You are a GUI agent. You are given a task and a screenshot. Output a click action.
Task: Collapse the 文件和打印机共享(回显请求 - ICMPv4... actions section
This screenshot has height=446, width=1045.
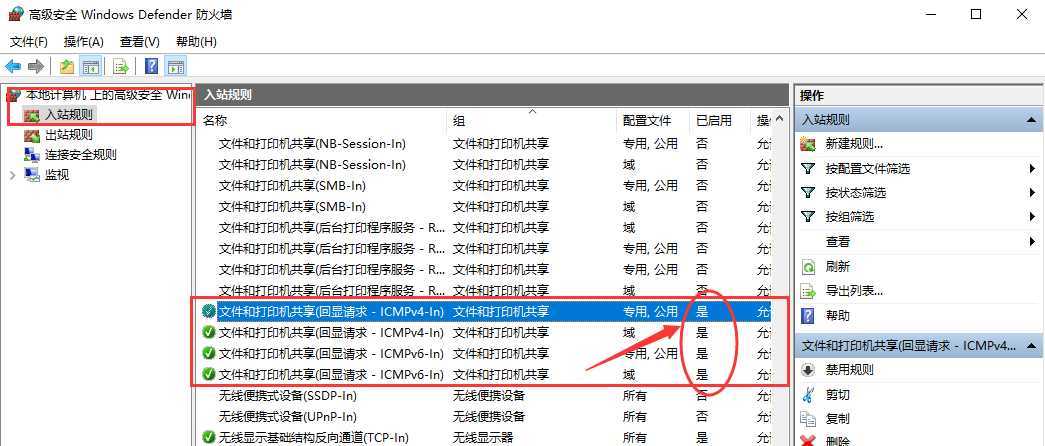[1031, 346]
